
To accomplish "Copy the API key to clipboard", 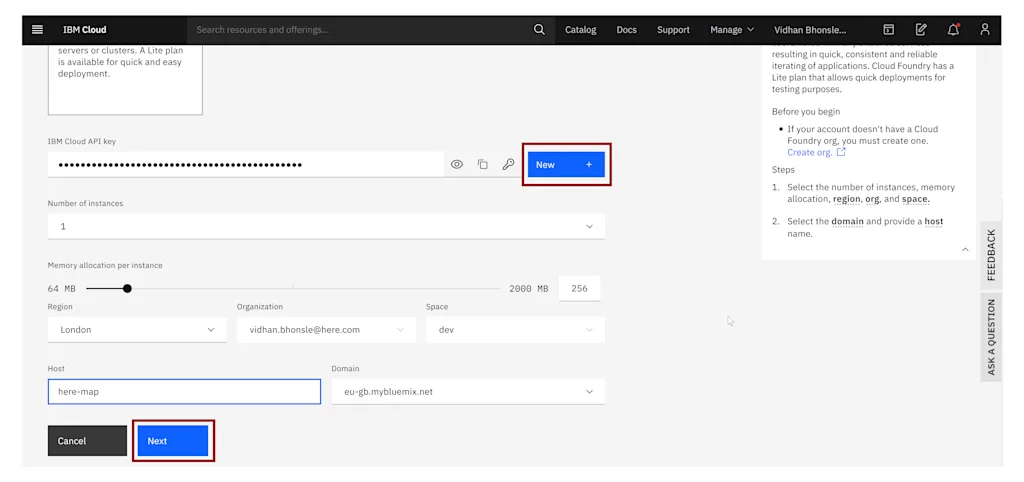I will [483, 165].
